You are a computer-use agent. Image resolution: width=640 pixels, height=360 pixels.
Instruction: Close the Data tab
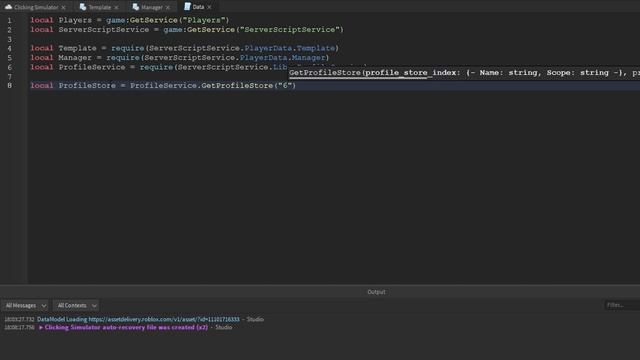[x=209, y=7]
